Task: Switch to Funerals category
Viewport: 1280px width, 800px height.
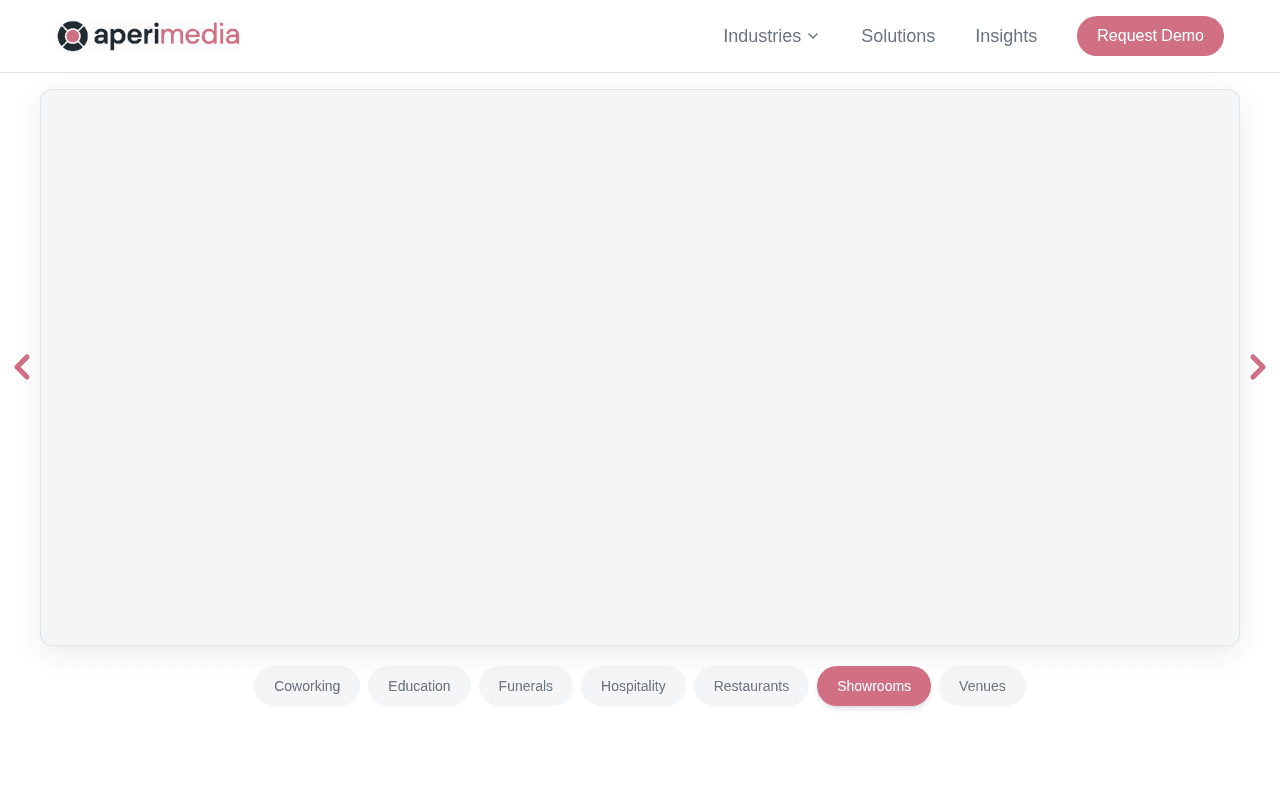Action: click(526, 686)
